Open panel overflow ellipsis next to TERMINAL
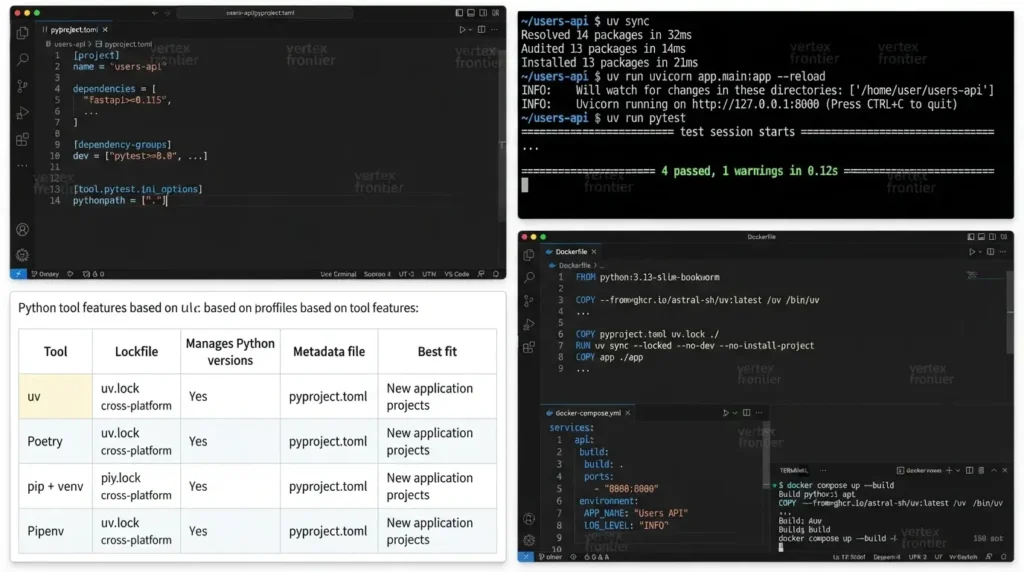Screen dimensions: 1024x572 click(823, 470)
